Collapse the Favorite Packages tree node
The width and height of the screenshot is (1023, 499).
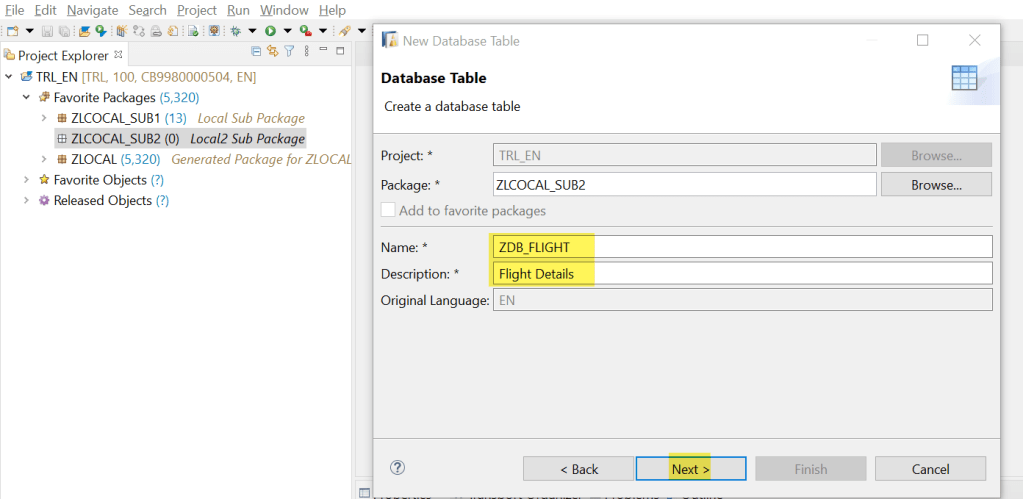point(26,98)
